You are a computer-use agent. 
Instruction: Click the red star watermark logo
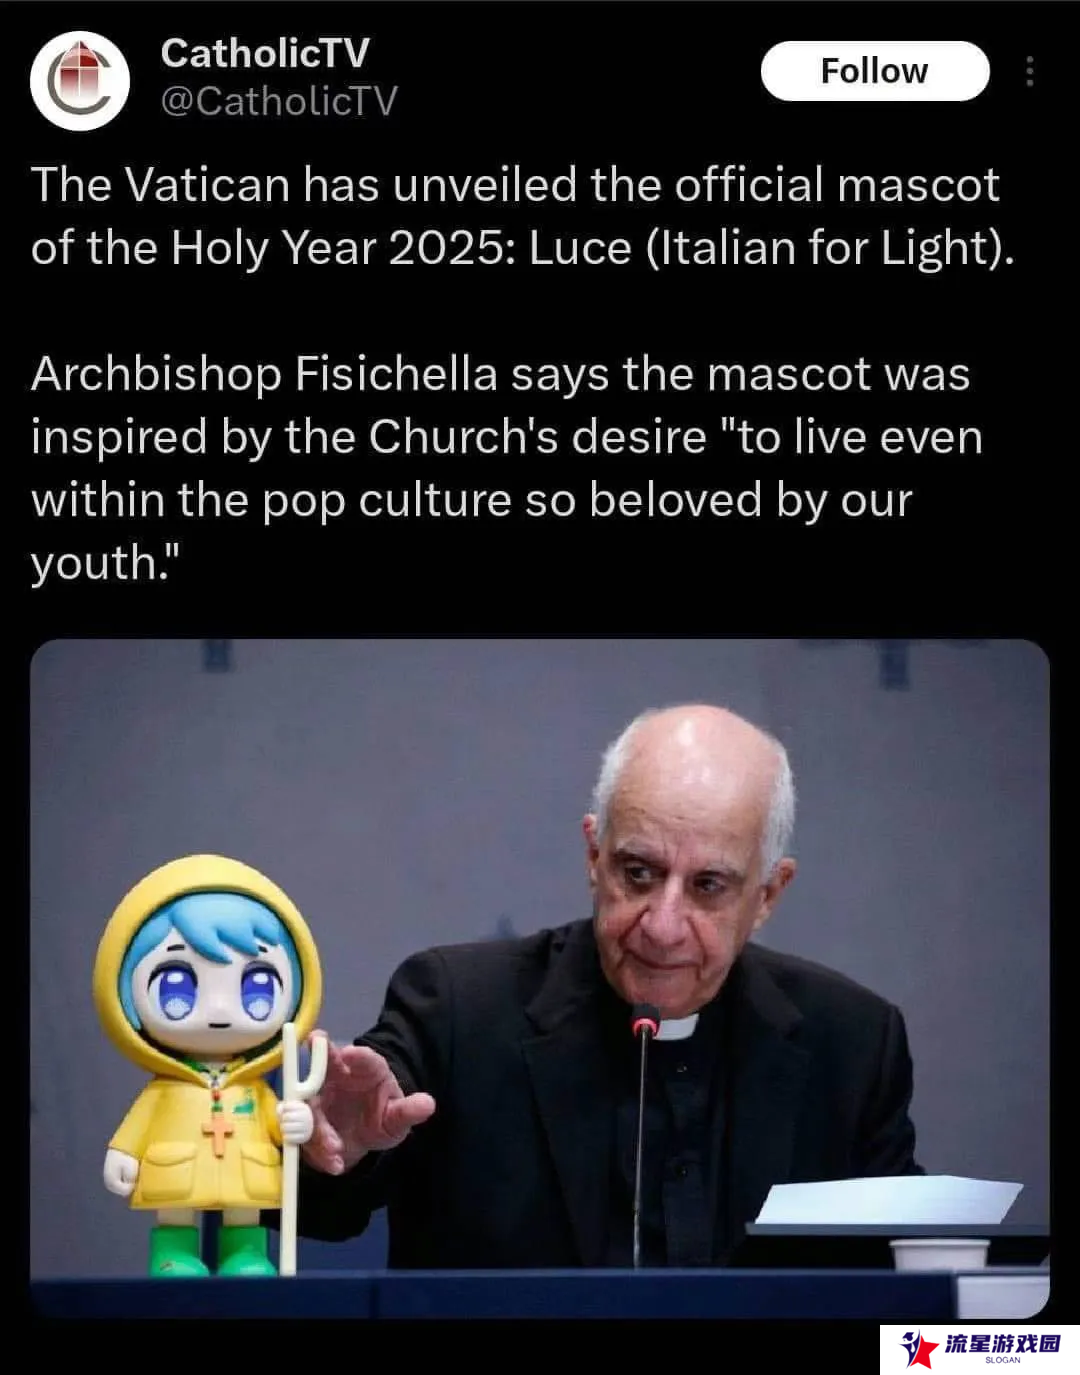point(918,1348)
